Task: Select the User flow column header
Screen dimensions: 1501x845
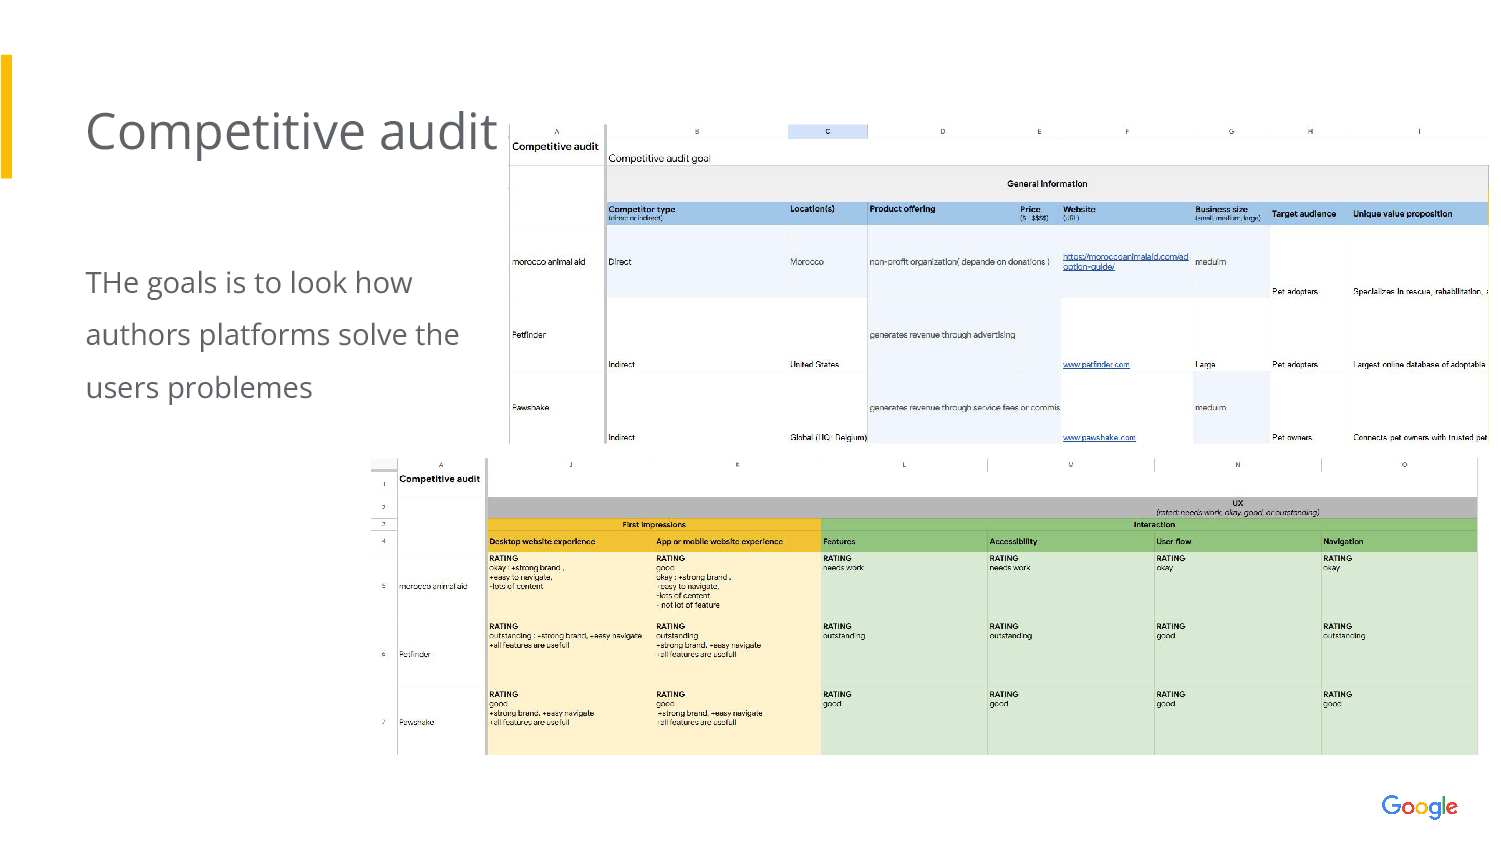Action: point(1174,542)
